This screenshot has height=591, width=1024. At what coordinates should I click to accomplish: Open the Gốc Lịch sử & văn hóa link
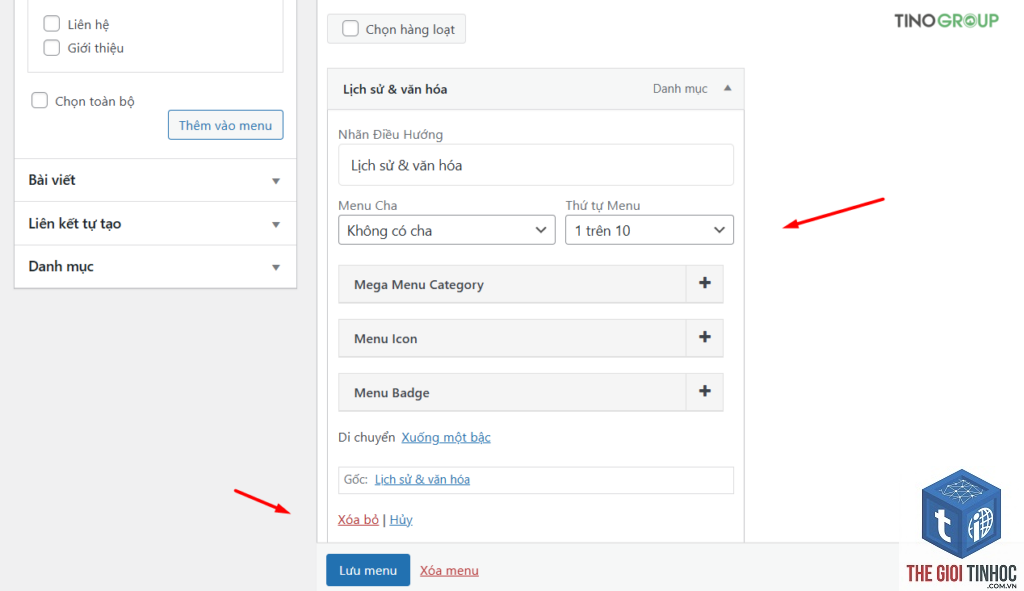tap(423, 479)
